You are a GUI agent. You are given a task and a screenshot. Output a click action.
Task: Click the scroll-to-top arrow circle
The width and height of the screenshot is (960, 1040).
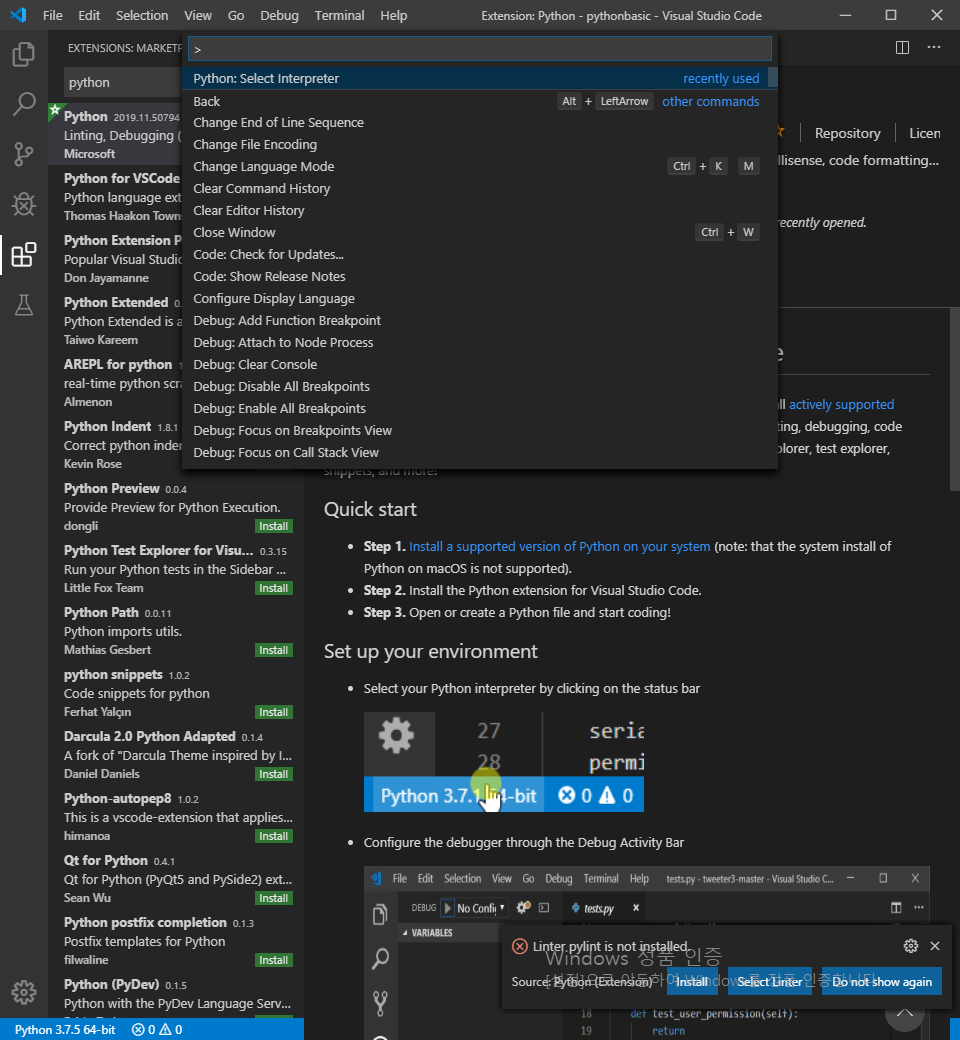click(905, 1012)
